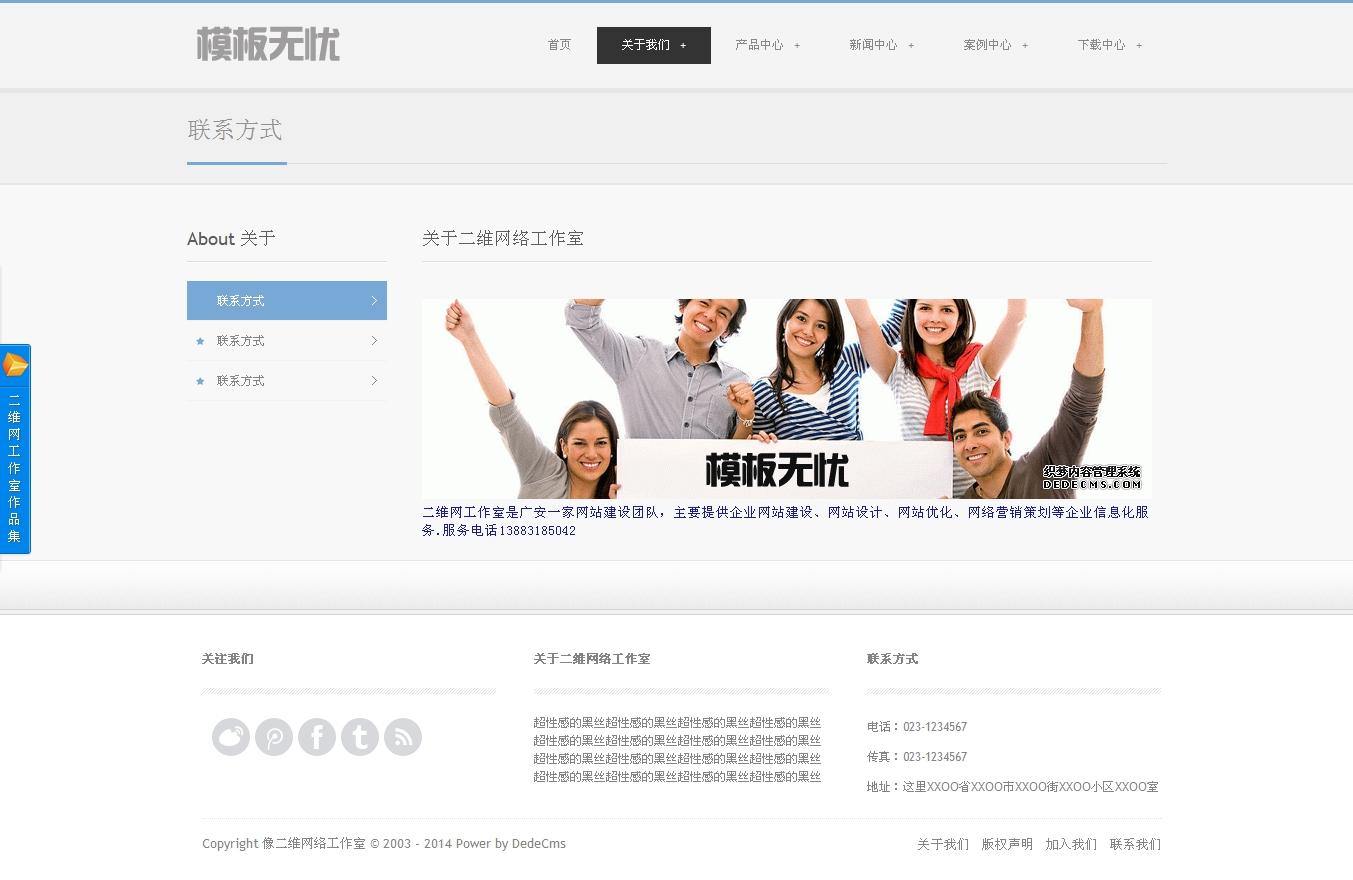Select the active 关于我们 nav item
The width and height of the screenshot is (1353, 880).
(x=653, y=45)
